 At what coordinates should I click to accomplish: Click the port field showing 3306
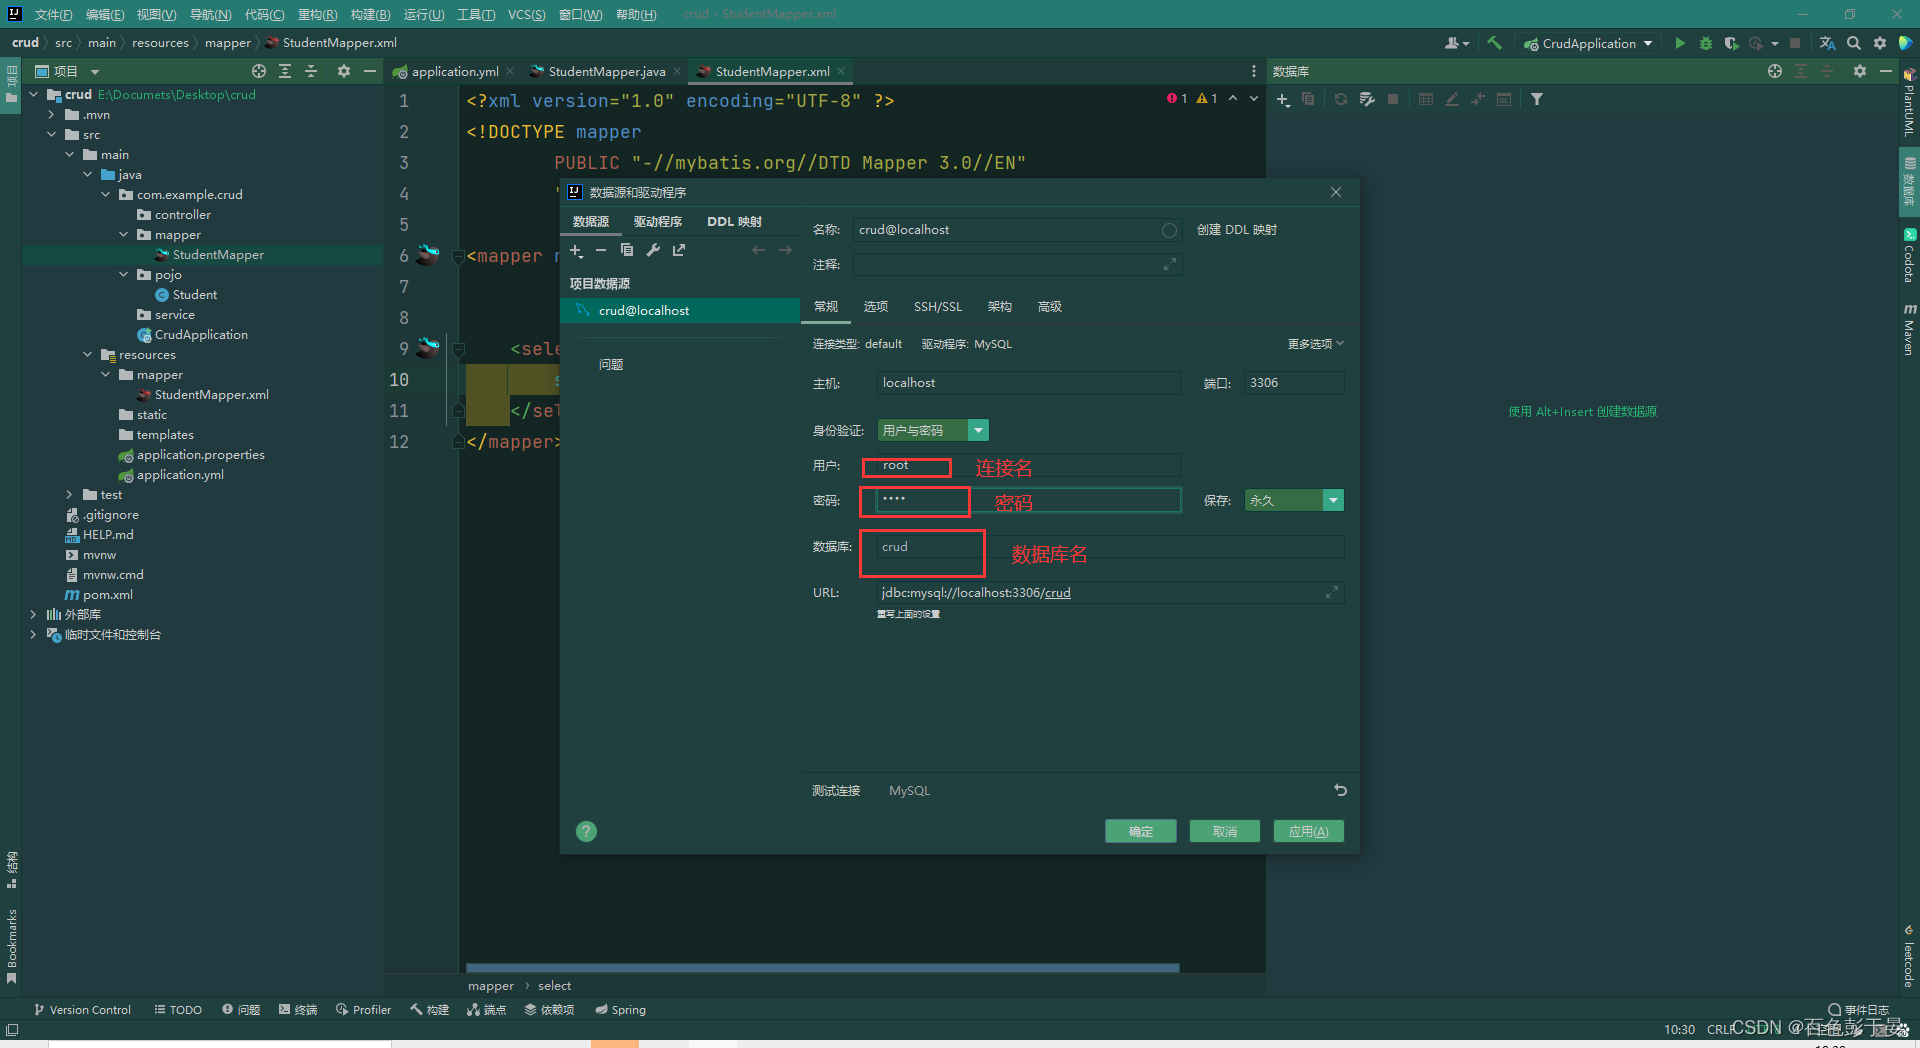1294,383
